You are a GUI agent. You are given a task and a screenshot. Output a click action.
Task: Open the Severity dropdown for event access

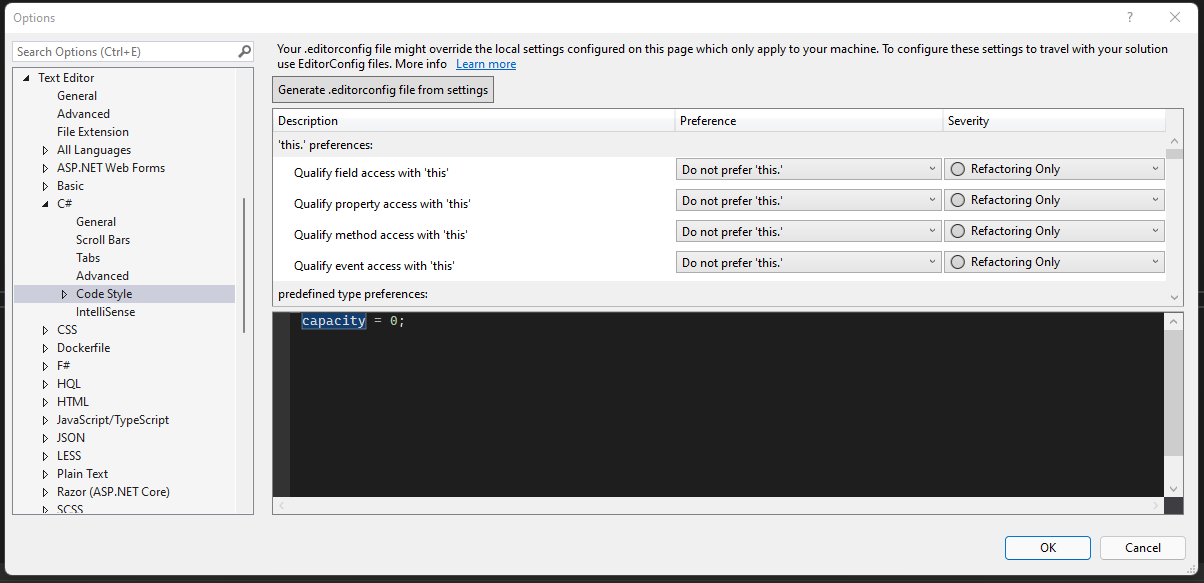tap(1155, 261)
